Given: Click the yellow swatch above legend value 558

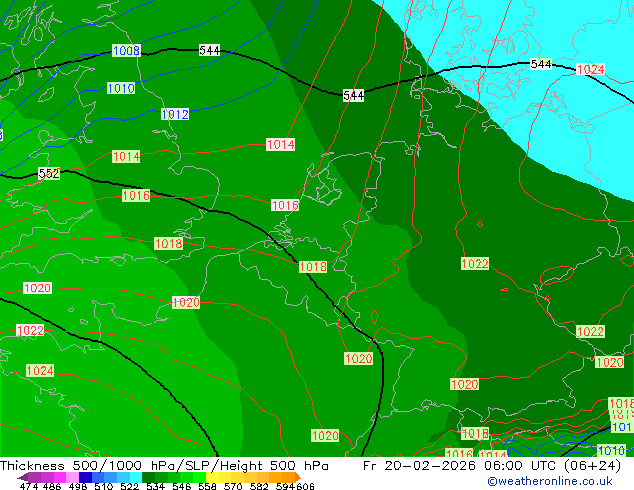Looking at the screenshot, I should (212, 477).
